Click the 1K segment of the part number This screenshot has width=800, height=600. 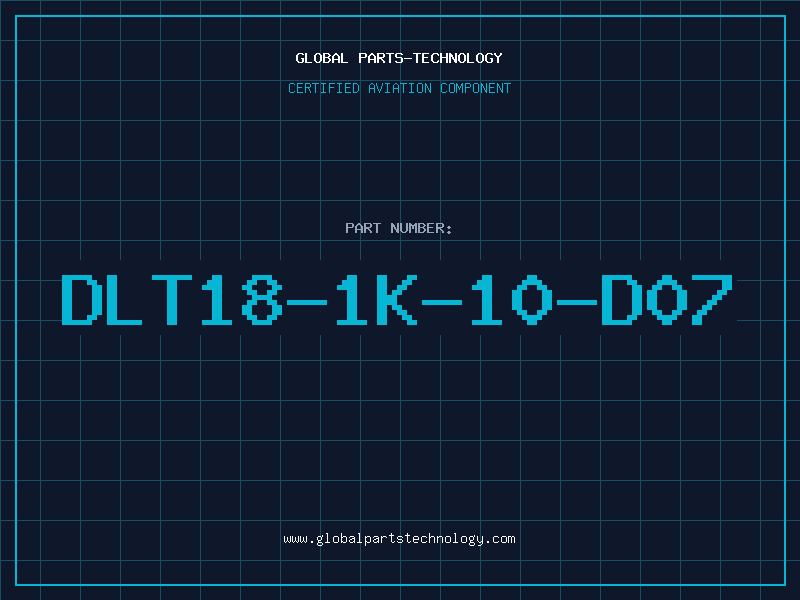pyautogui.click(x=377, y=300)
